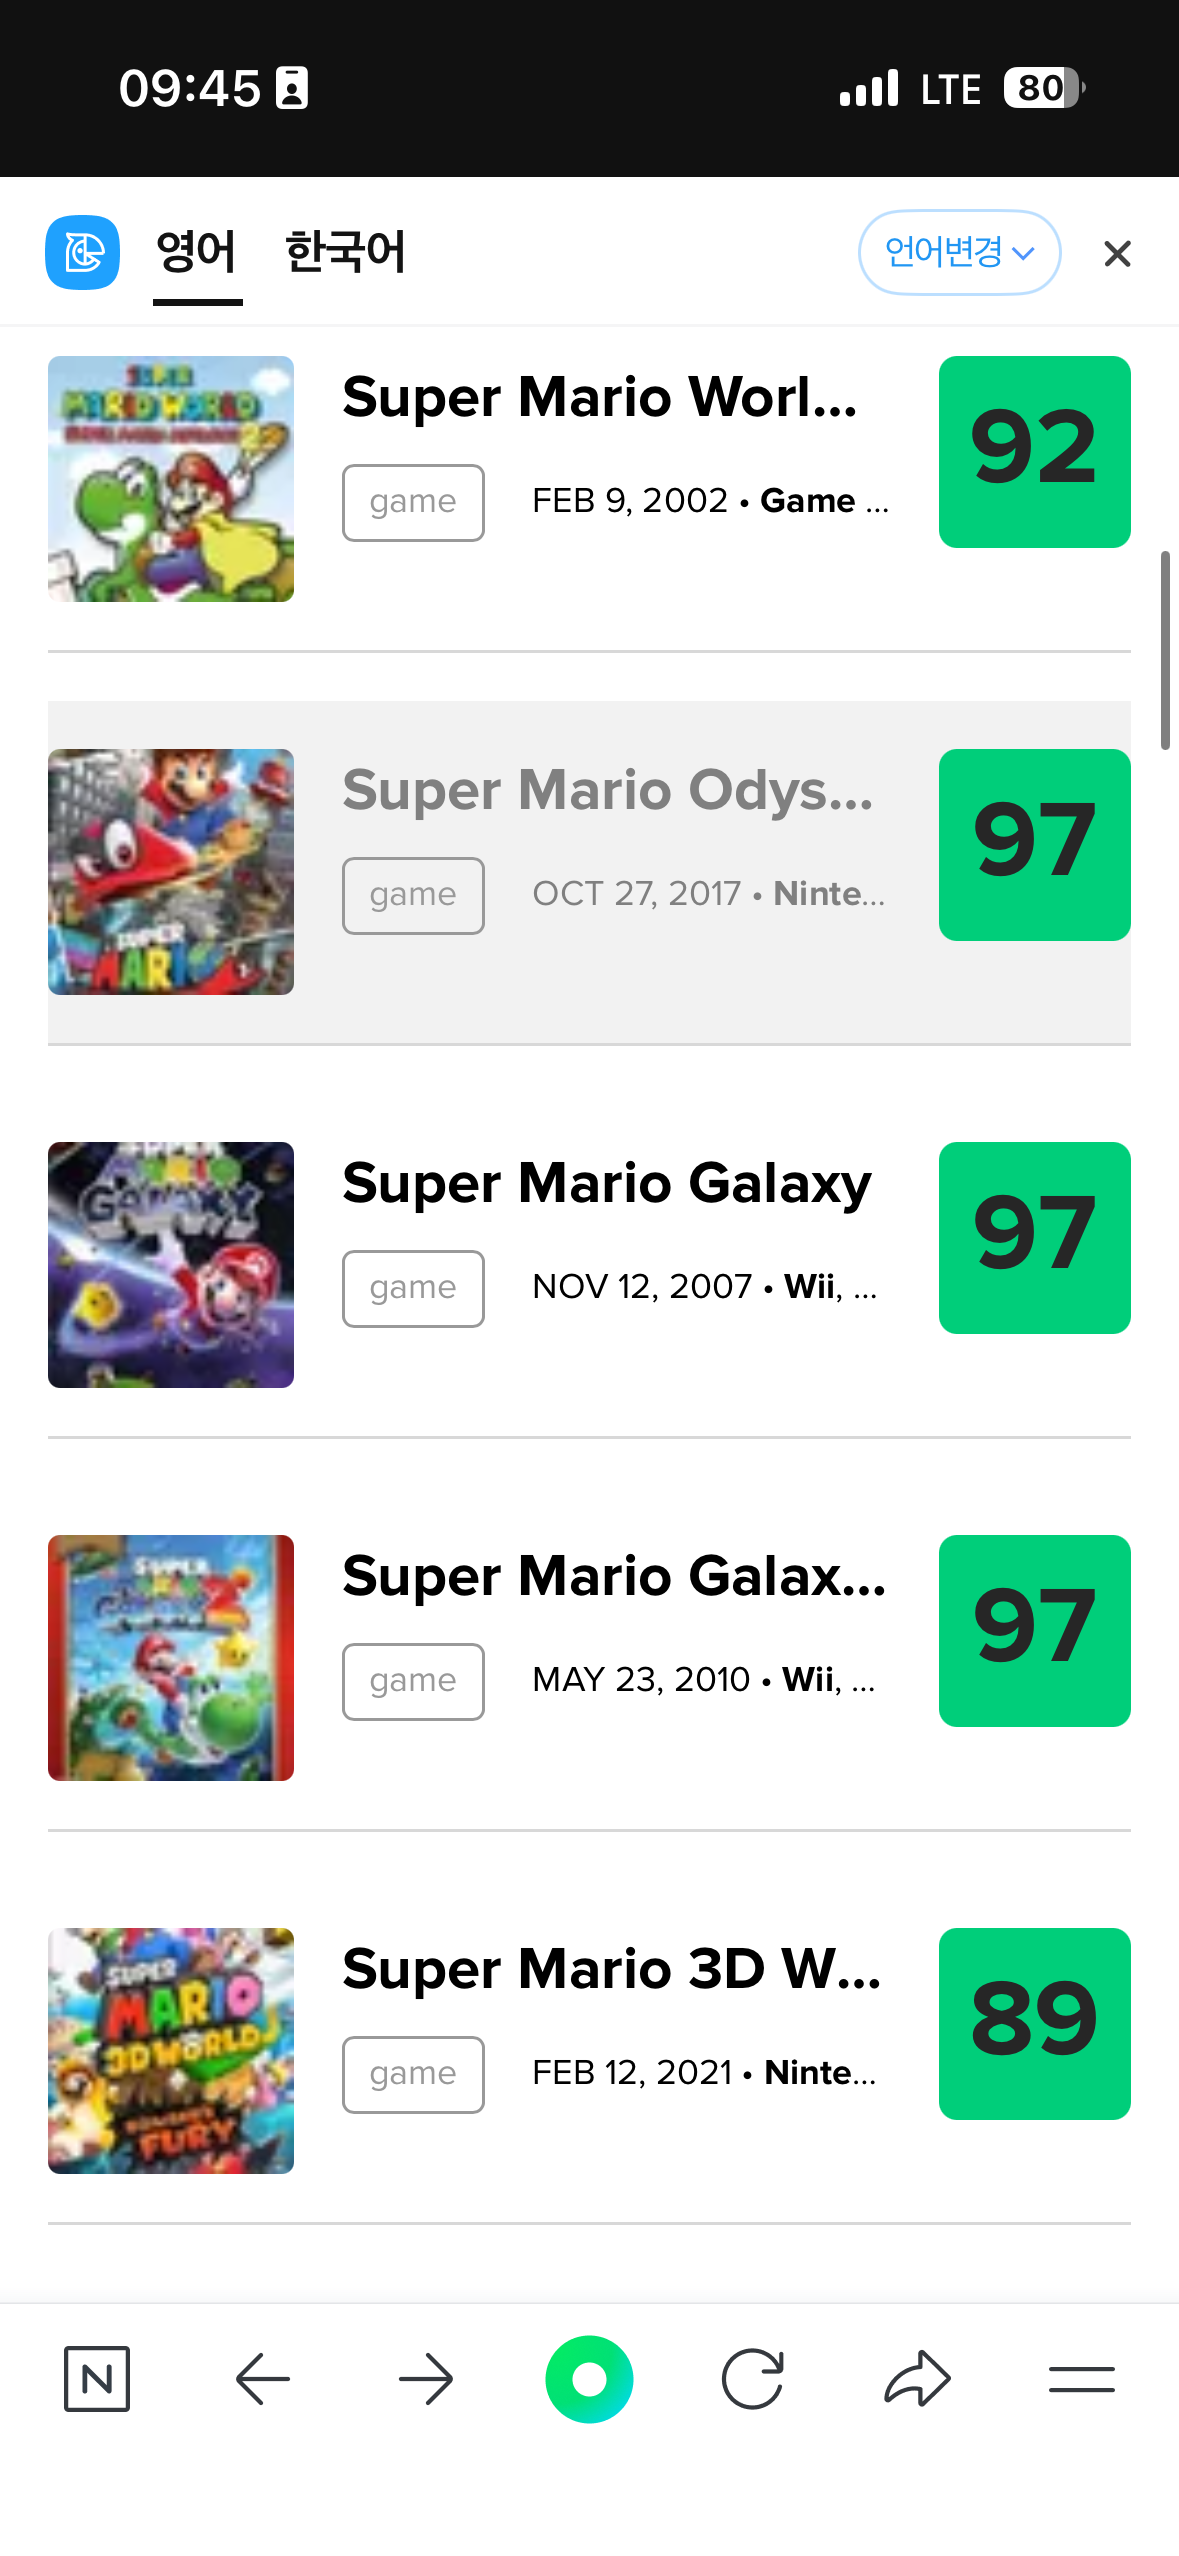The width and height of the screenshot is (1179, 2556).
Task: Share the page using share arrow
Action: pyautogui.click(x=917, y=2378)
